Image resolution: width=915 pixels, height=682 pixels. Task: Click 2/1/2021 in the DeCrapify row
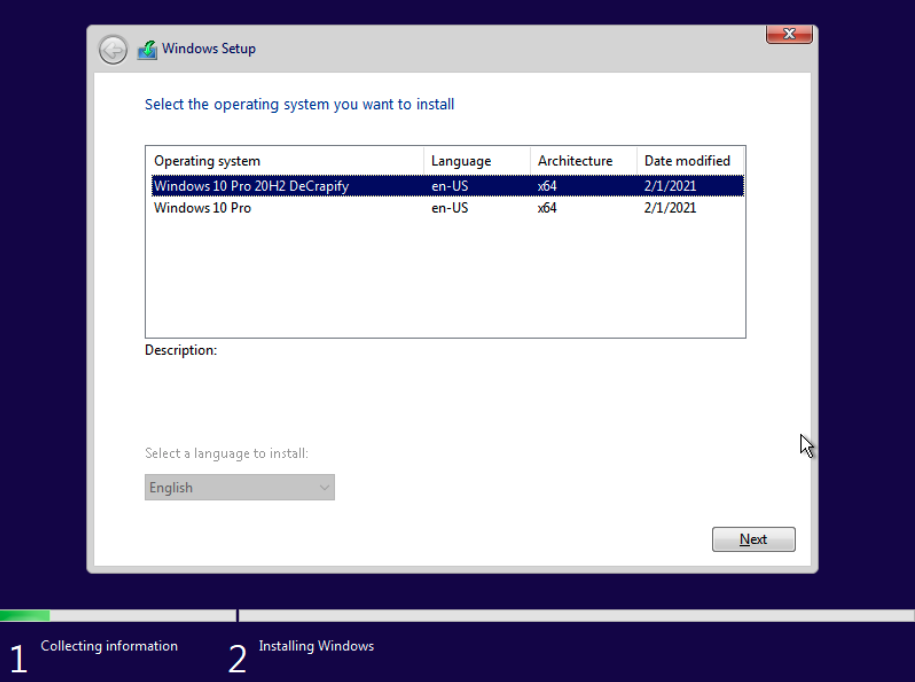670,186
